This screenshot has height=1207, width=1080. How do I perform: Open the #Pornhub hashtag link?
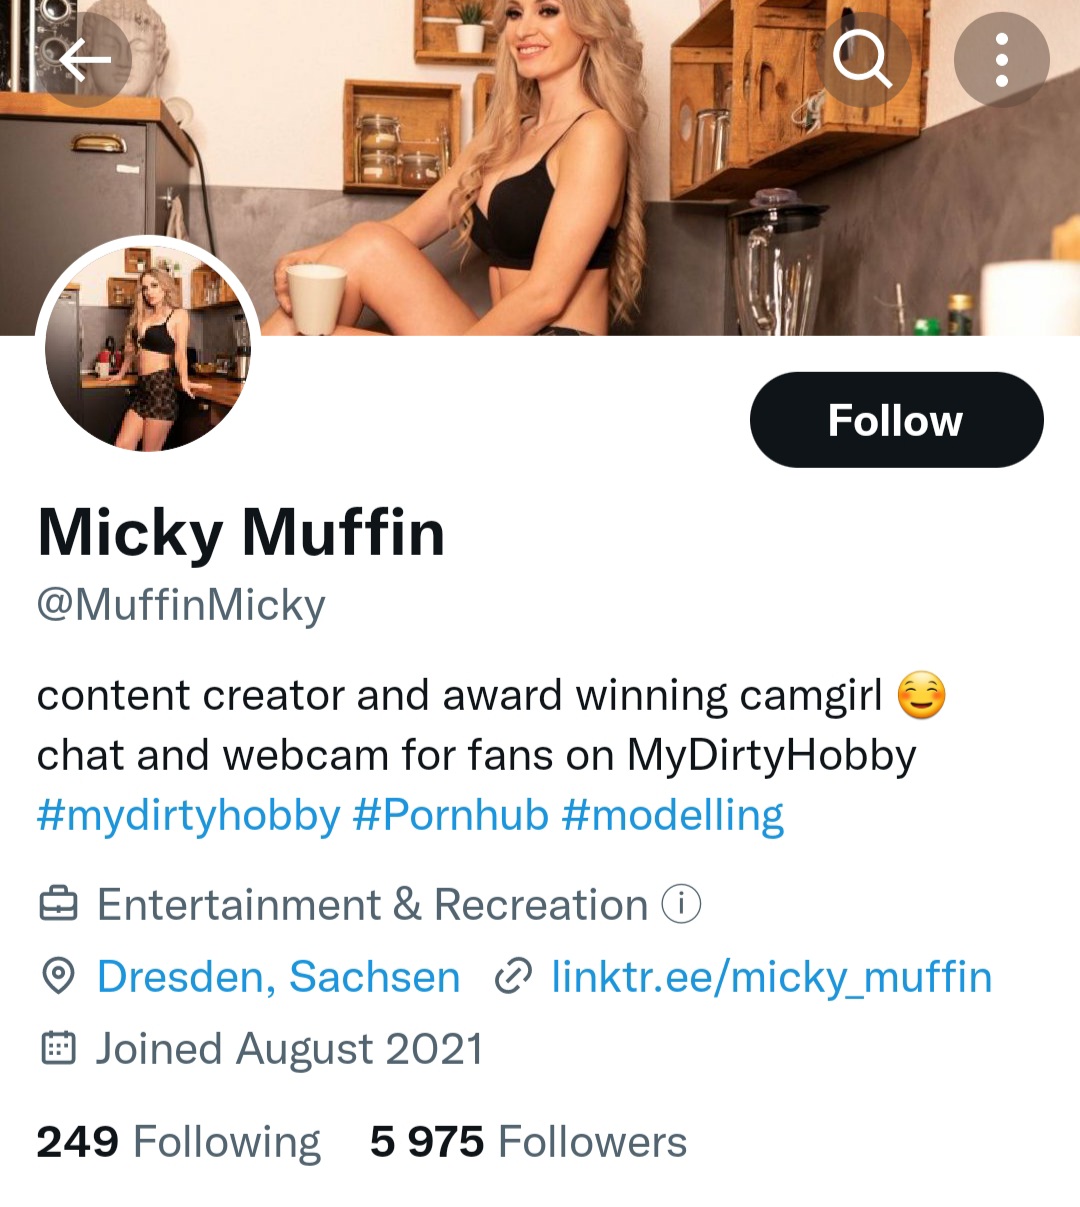click(x=451, y=815)
